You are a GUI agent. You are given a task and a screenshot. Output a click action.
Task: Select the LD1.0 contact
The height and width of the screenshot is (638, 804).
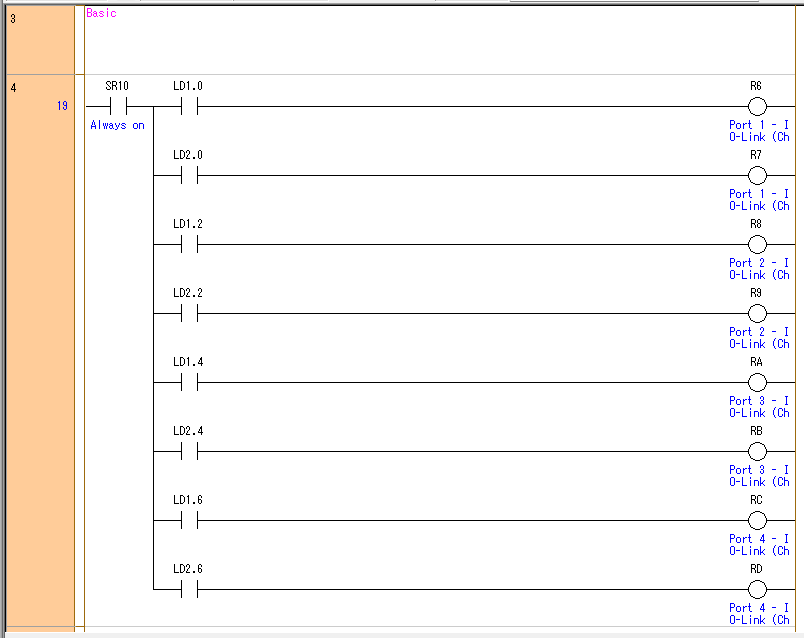point(189,107)
